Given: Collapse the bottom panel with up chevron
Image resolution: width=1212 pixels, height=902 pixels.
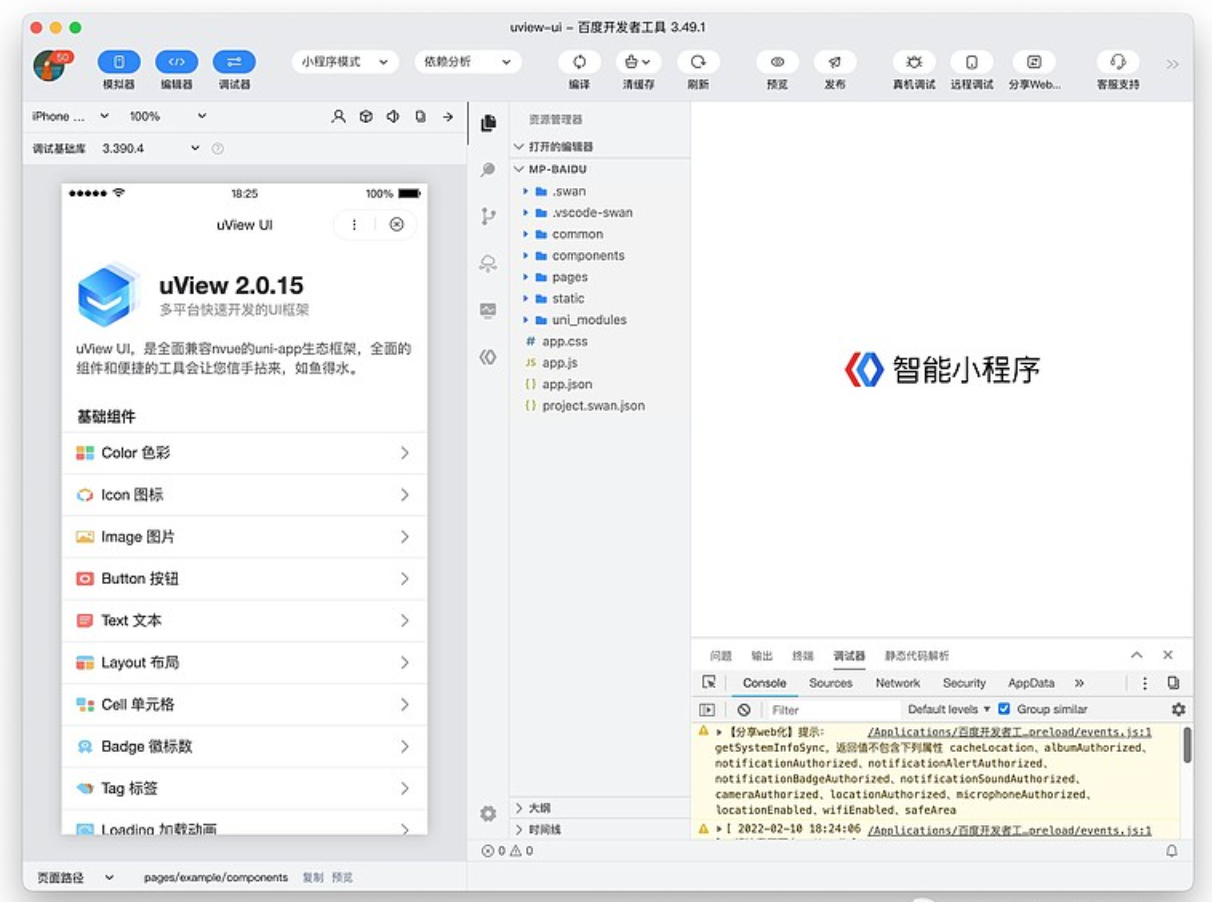Looking at the screenshot, I should [x=1137, y=656].
